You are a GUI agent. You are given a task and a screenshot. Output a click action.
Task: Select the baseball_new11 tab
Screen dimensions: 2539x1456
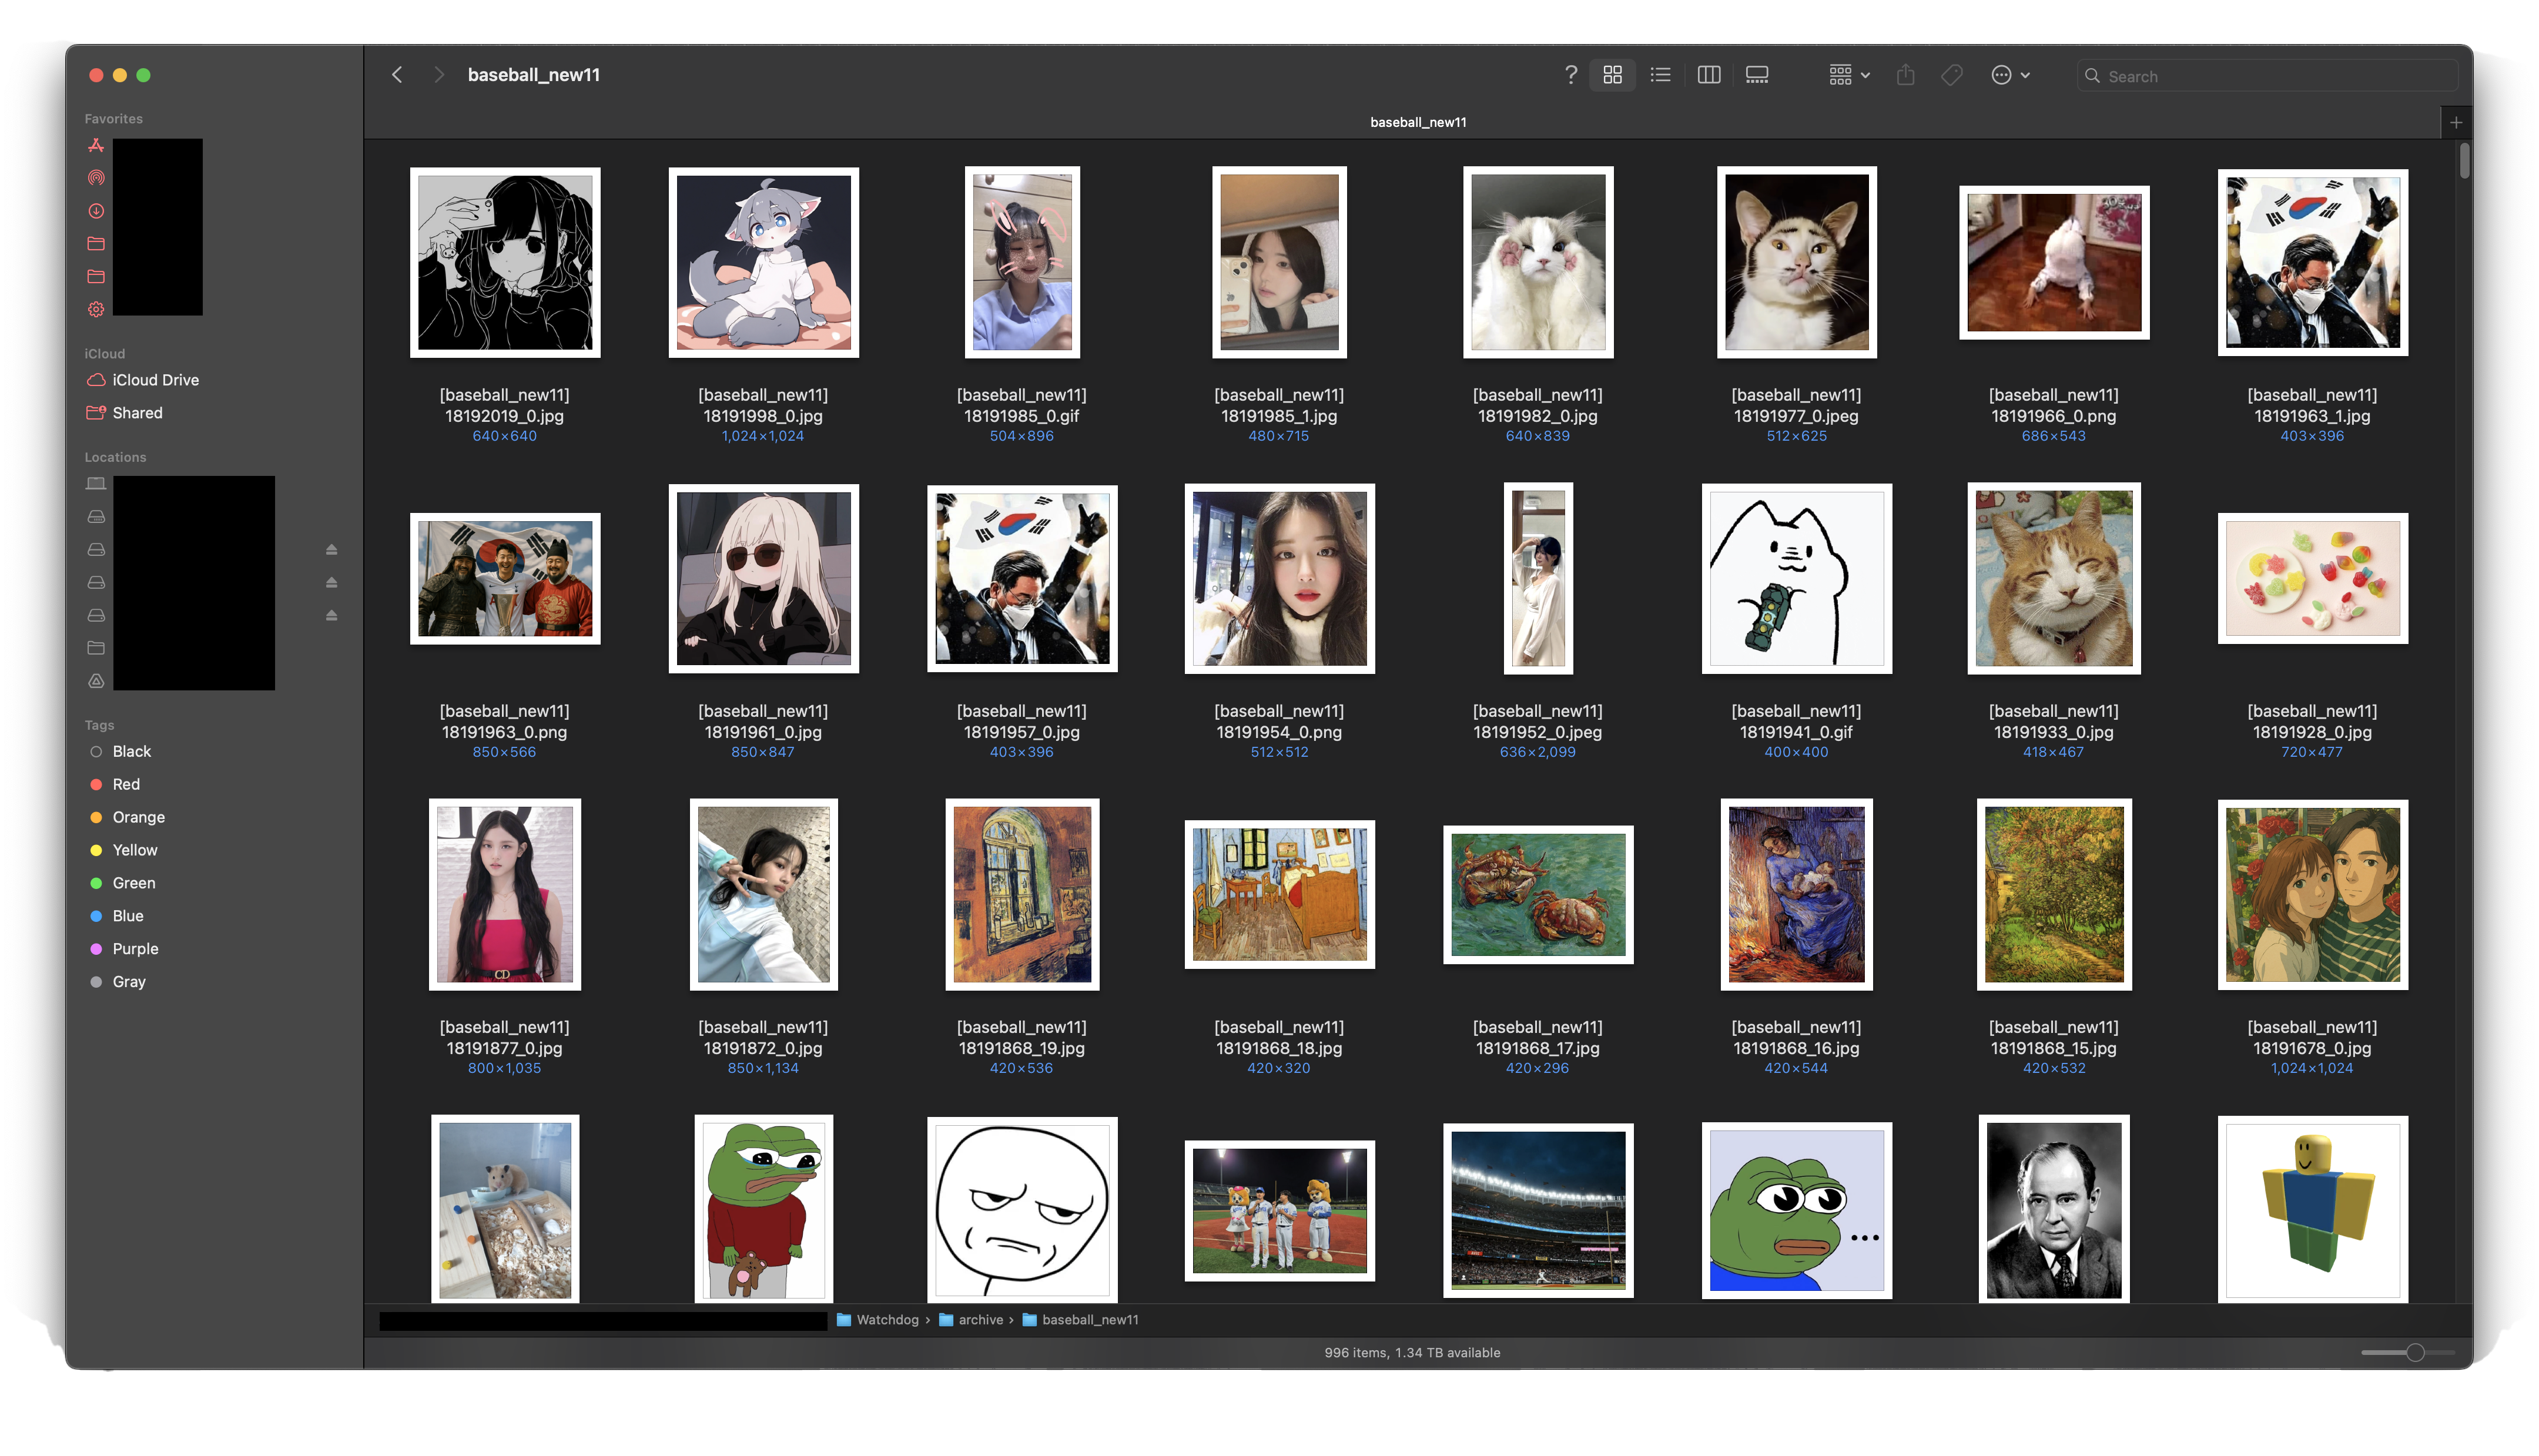(x=1417, y=122)
